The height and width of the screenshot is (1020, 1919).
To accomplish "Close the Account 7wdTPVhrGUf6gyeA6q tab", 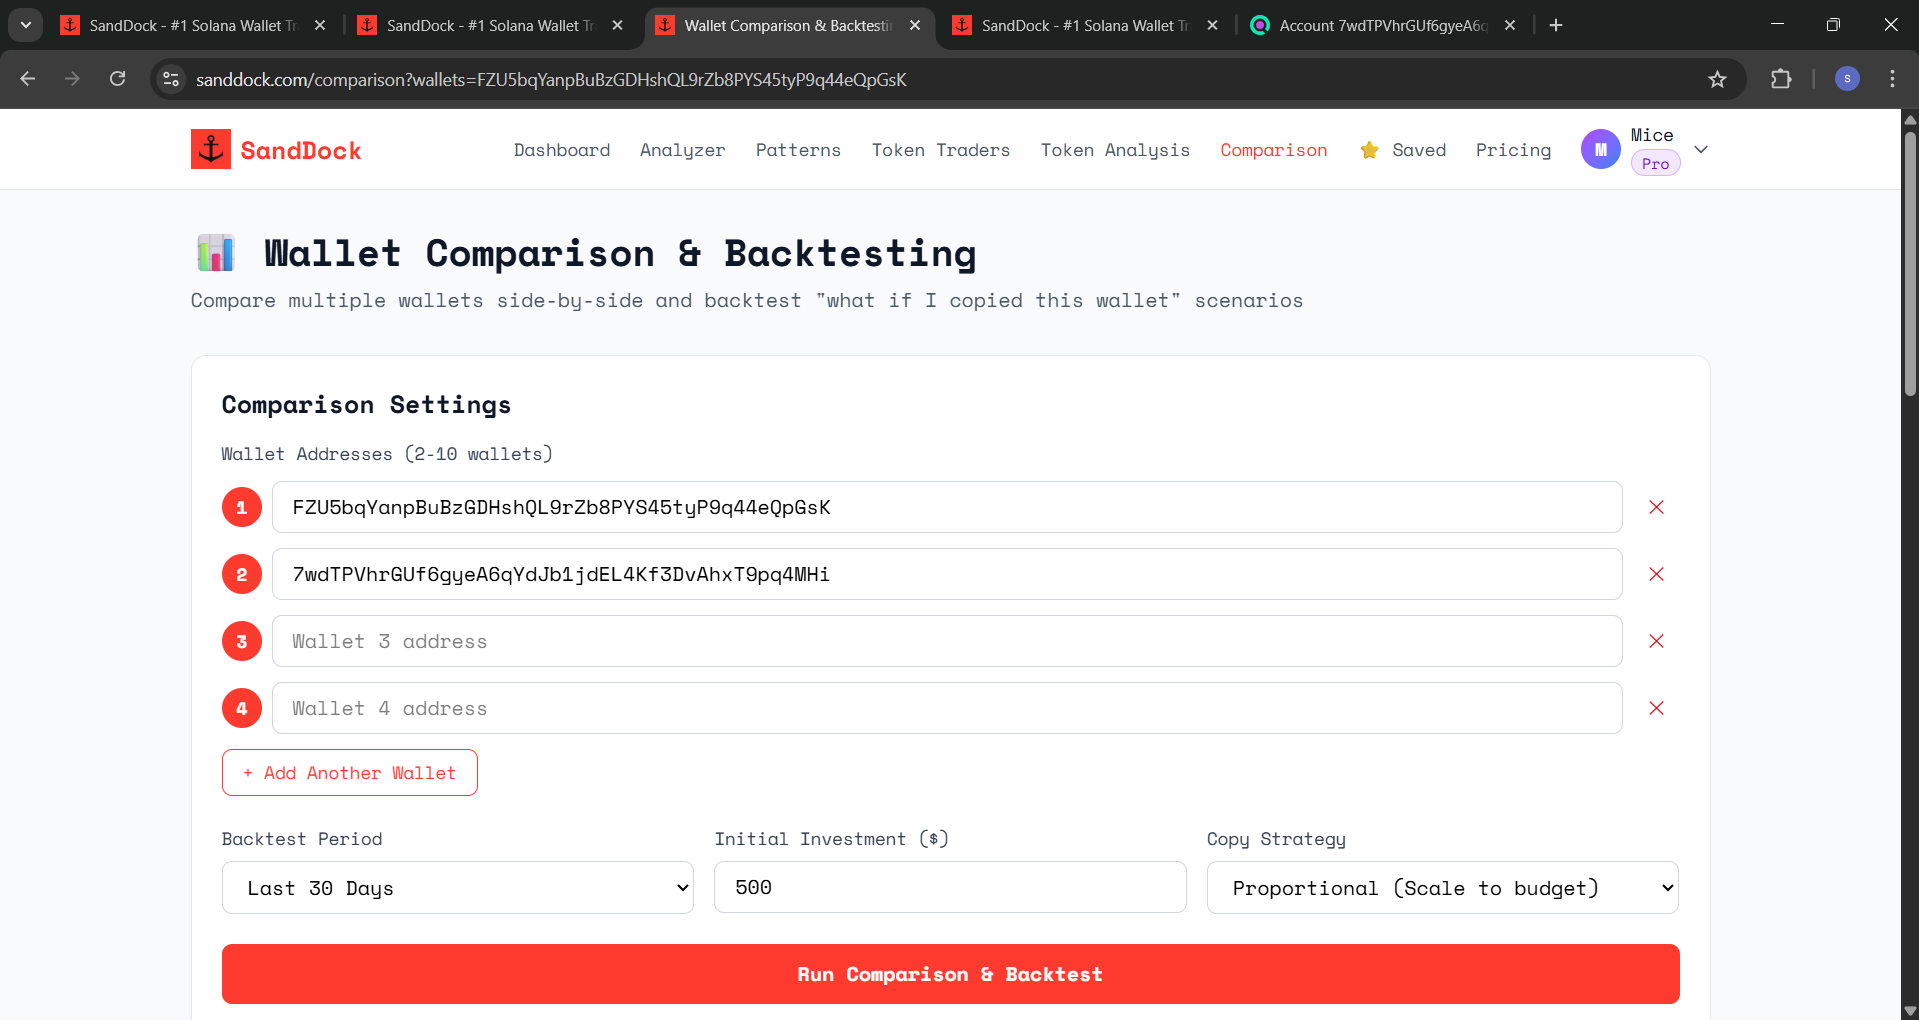I will pos(1510,25).
